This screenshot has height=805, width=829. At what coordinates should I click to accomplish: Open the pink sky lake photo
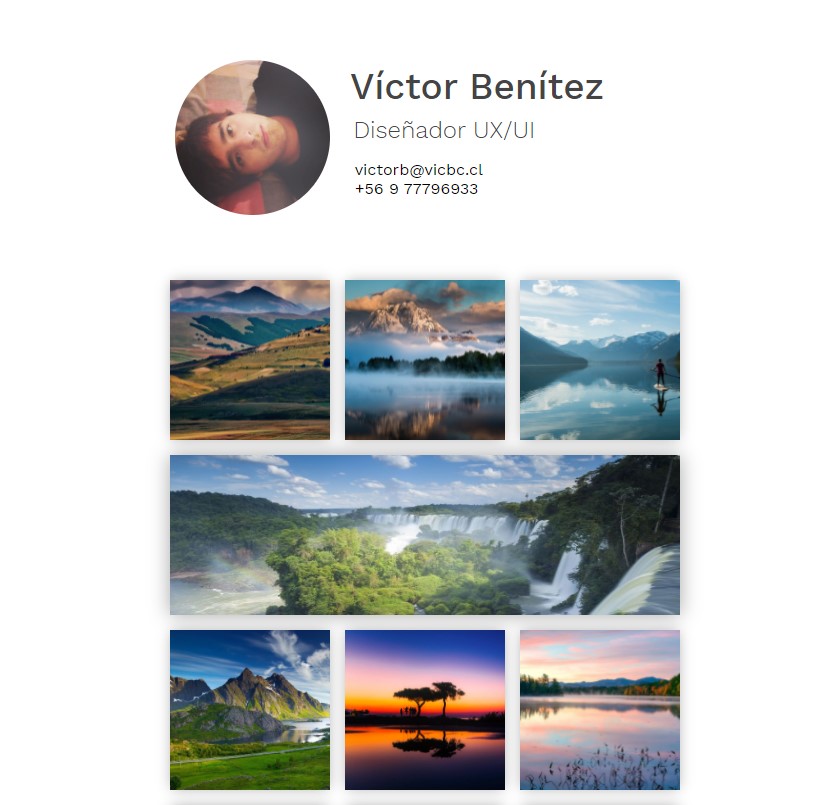600,709
